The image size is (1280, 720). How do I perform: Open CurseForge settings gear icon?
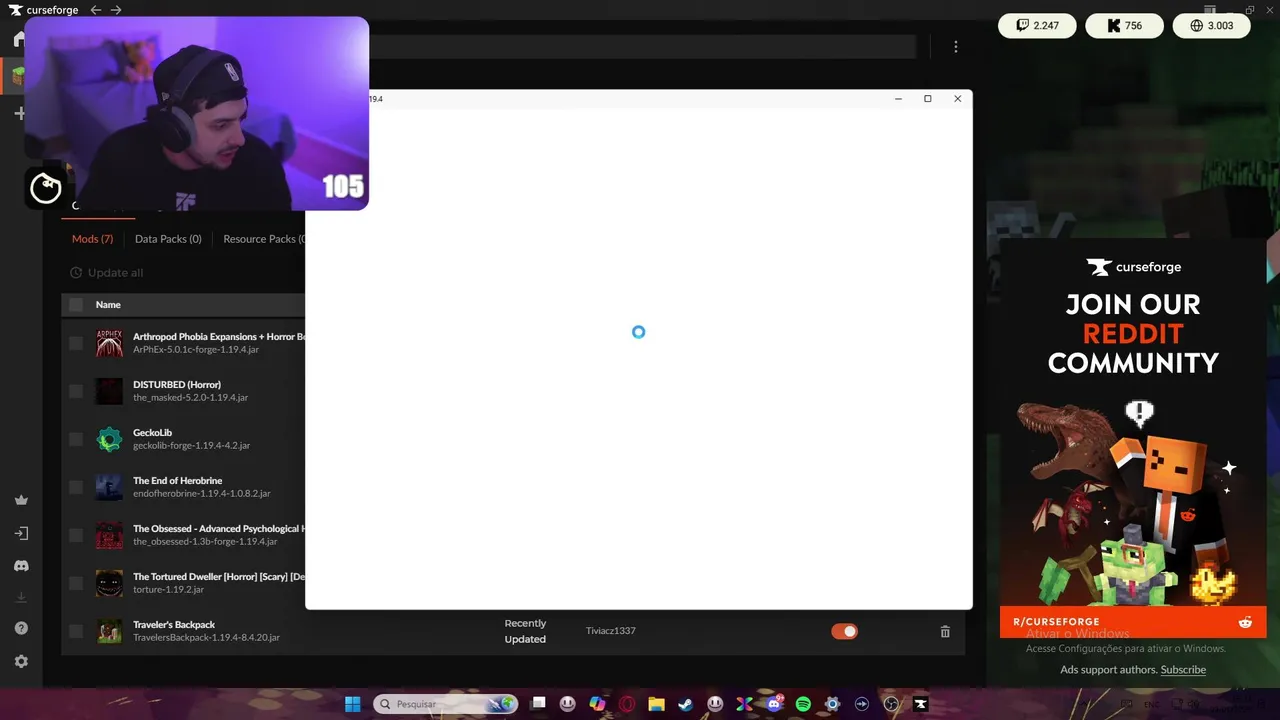21,661
